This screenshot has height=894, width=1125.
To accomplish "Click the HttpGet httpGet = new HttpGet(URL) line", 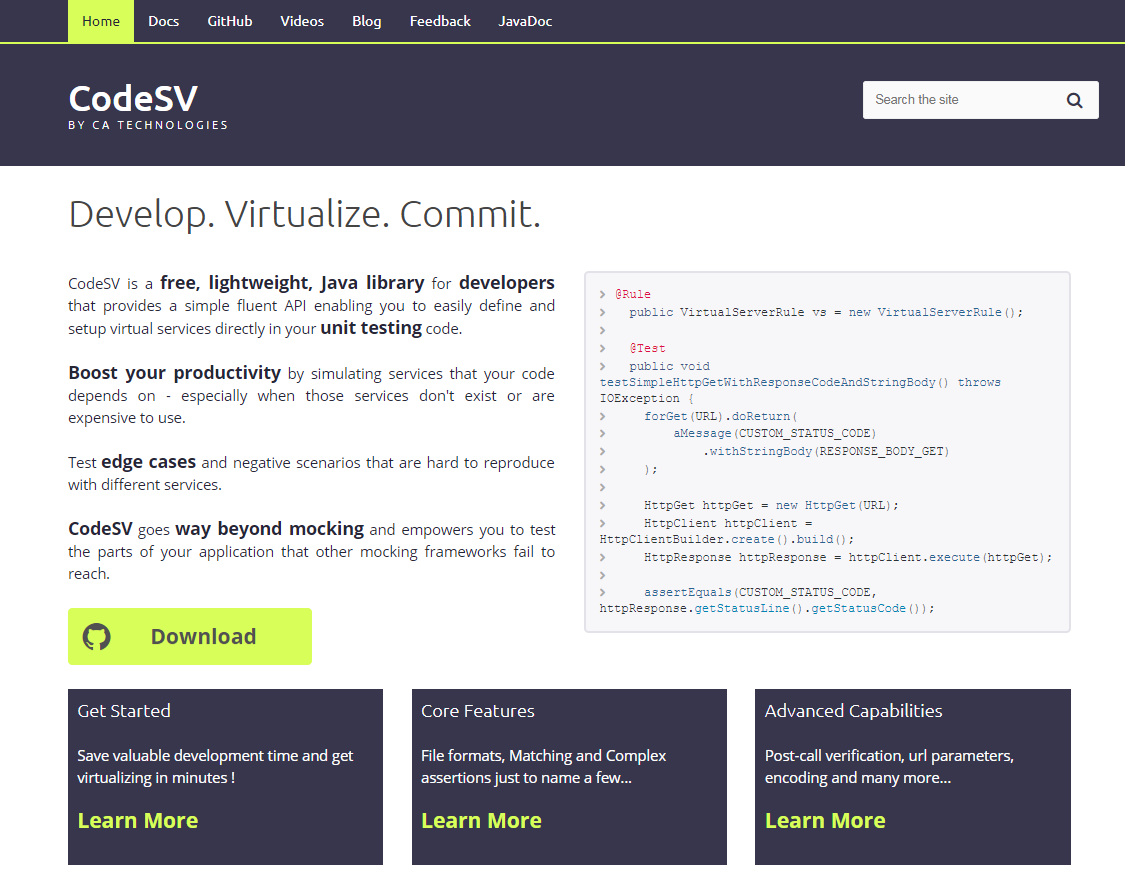I will pyautogui.click(x=771, y=505).
